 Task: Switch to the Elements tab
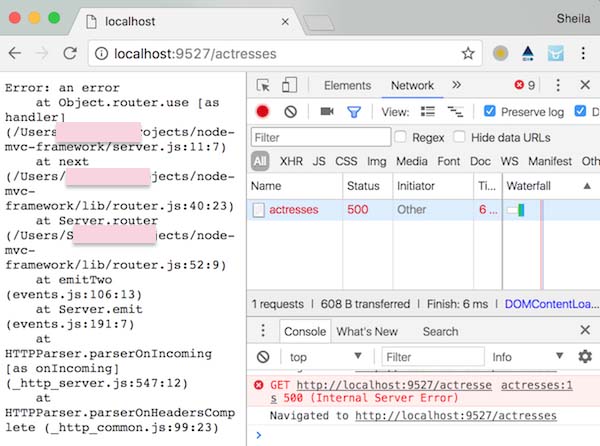(347, 85)
